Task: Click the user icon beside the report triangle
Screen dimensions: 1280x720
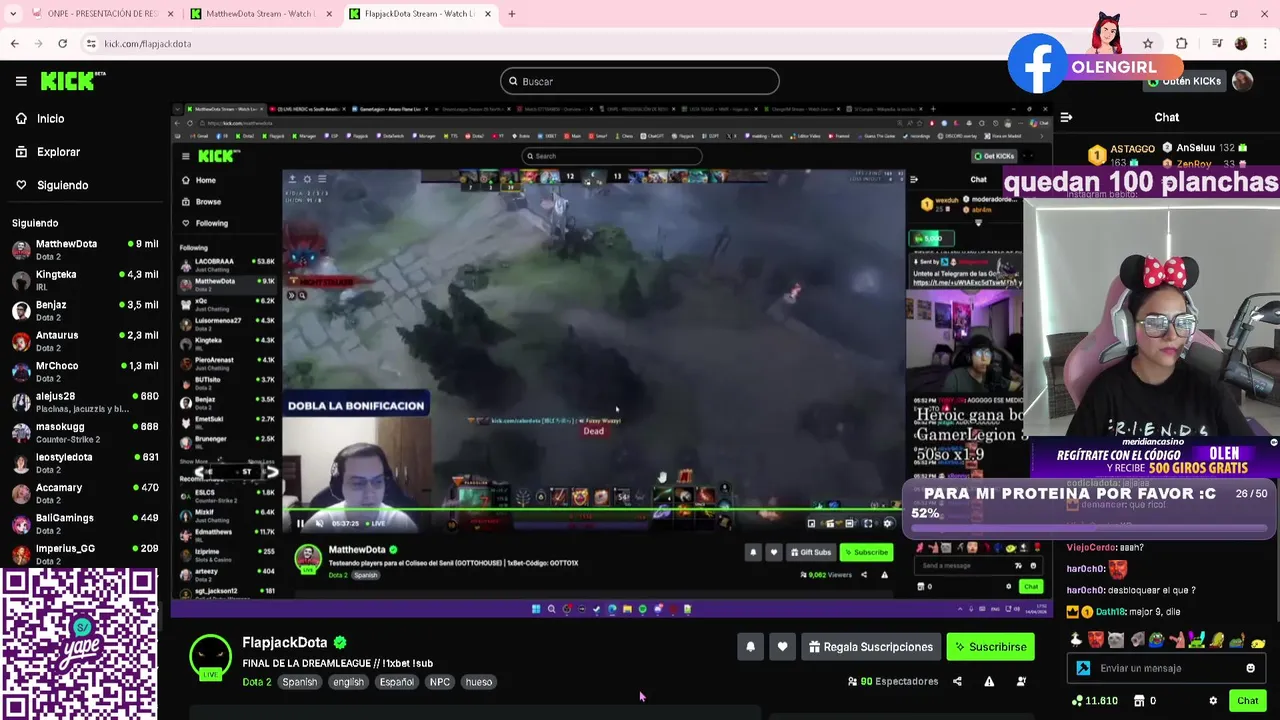Action: pyautogui.click(x=1021, y=682)
